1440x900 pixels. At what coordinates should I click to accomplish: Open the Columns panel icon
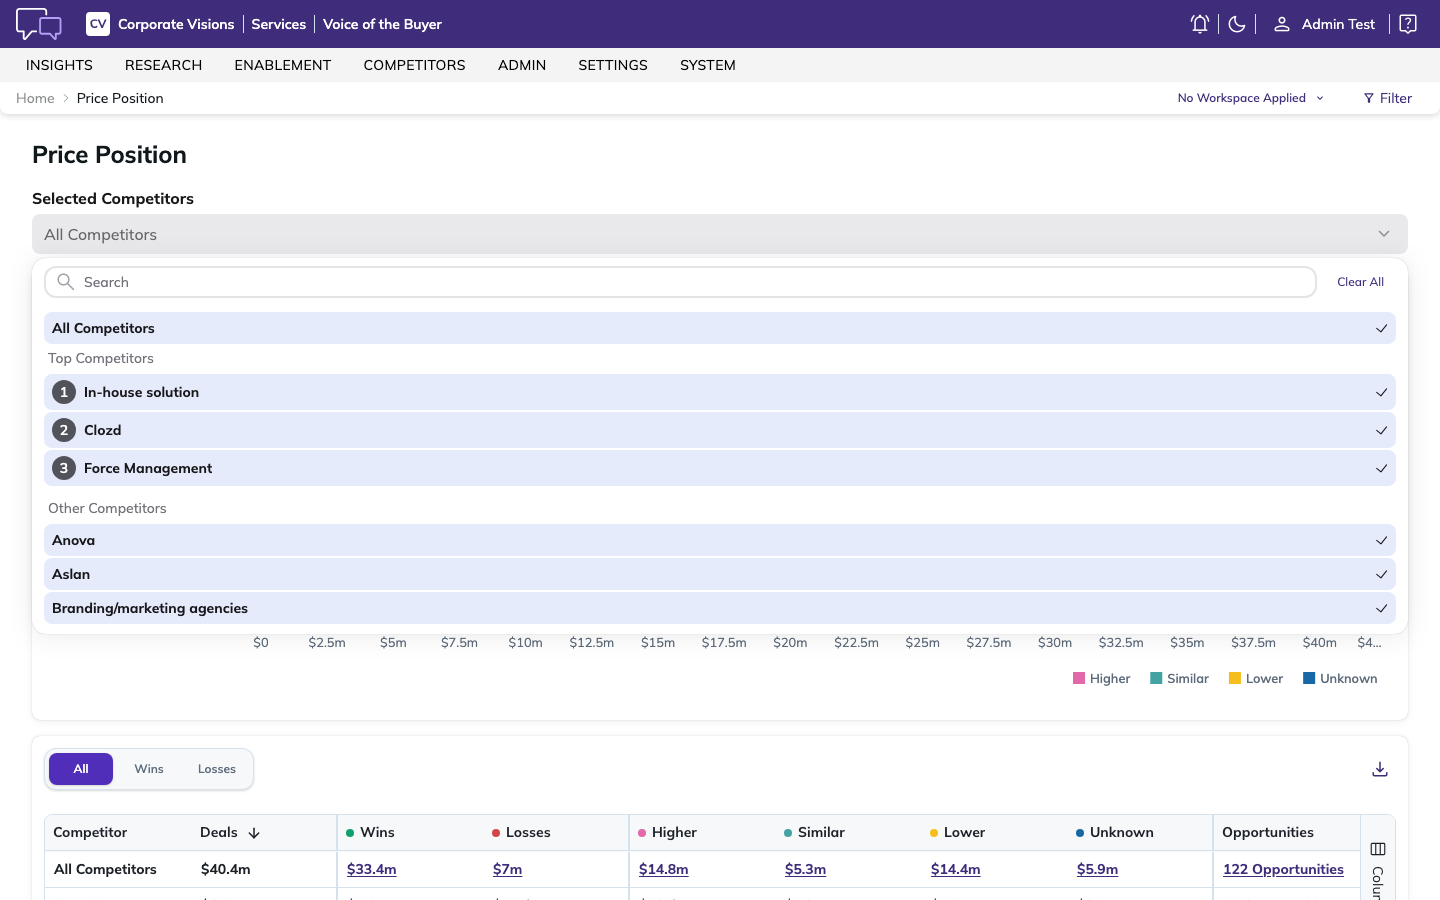(1378, 849)
